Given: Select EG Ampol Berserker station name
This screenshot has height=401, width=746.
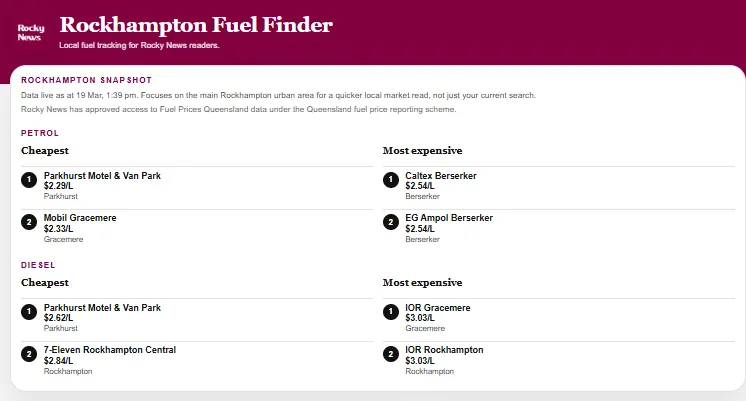Looking at the screenshot, I should click(x=449, y=218).
